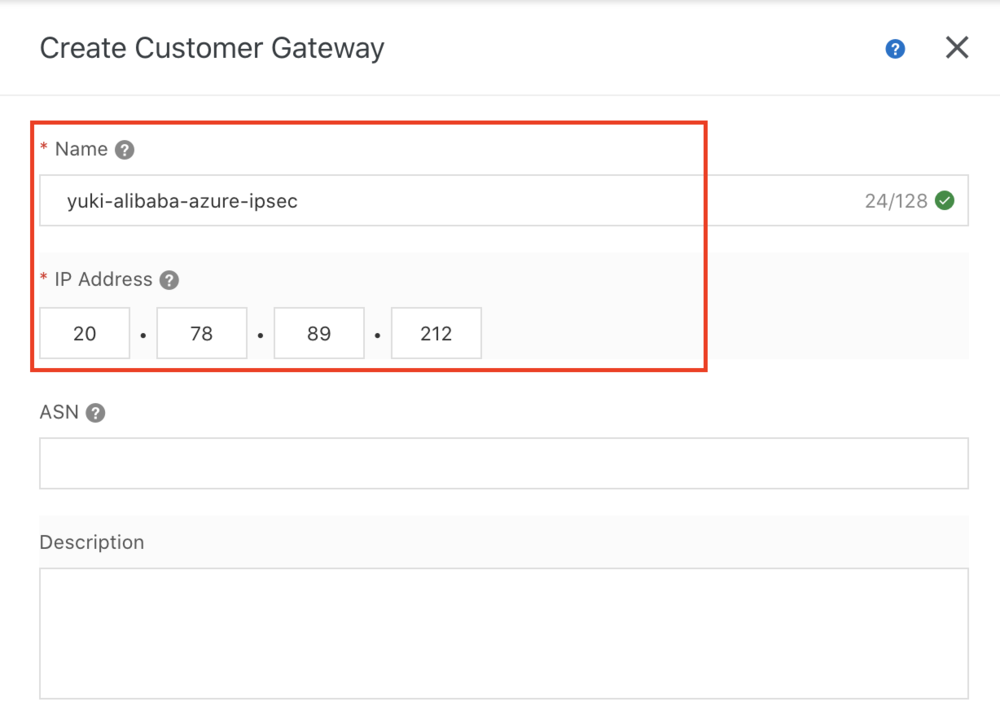Click the green validation checkmark icon
This screenshot has height=715, width=1000.
point(944,201)
